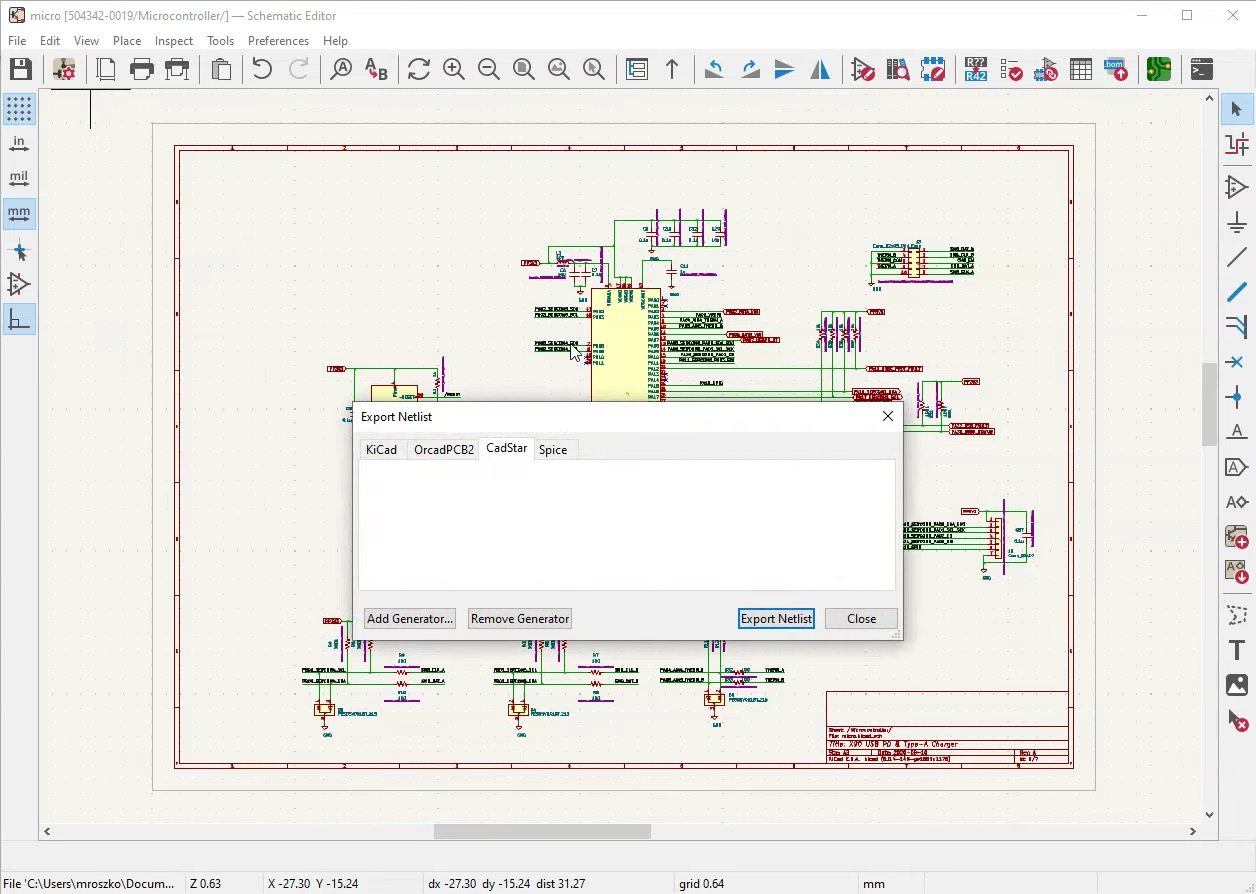The height and width of the screenshot is (894, 1256).
Task: Open the Inspect menu
Action: coord(174,41)
